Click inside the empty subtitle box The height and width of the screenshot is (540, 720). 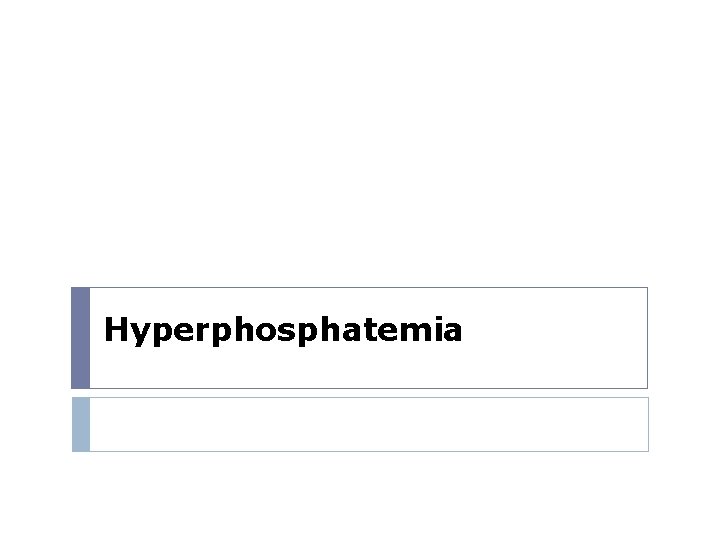[x=369, y=424]
